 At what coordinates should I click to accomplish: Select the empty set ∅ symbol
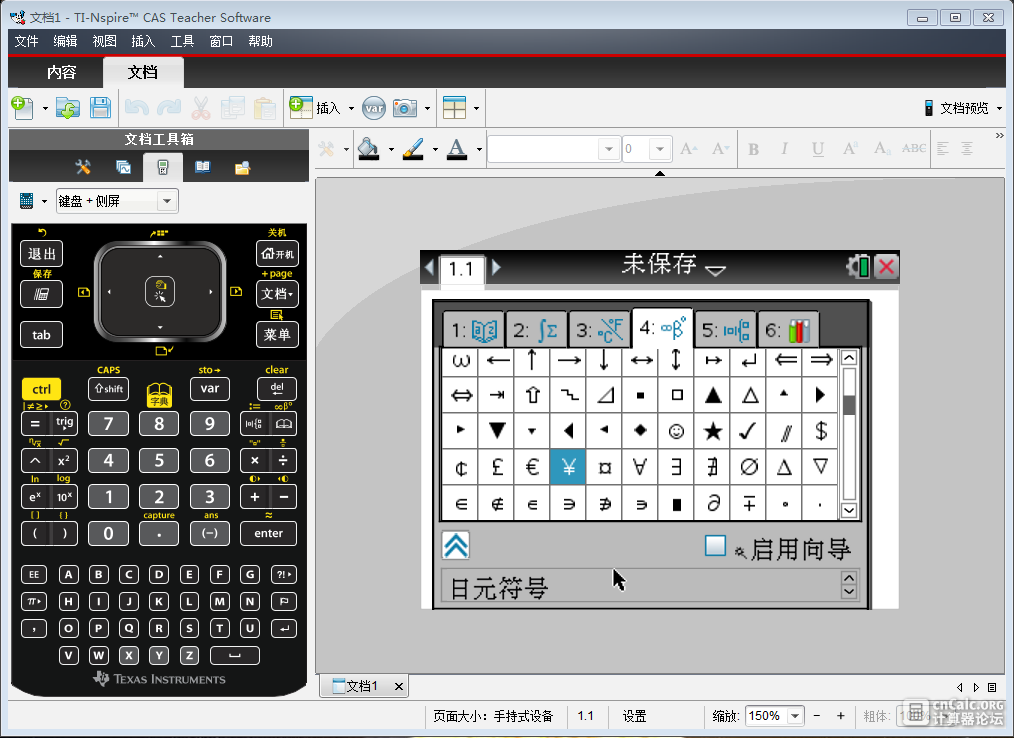tap(748, 467)
